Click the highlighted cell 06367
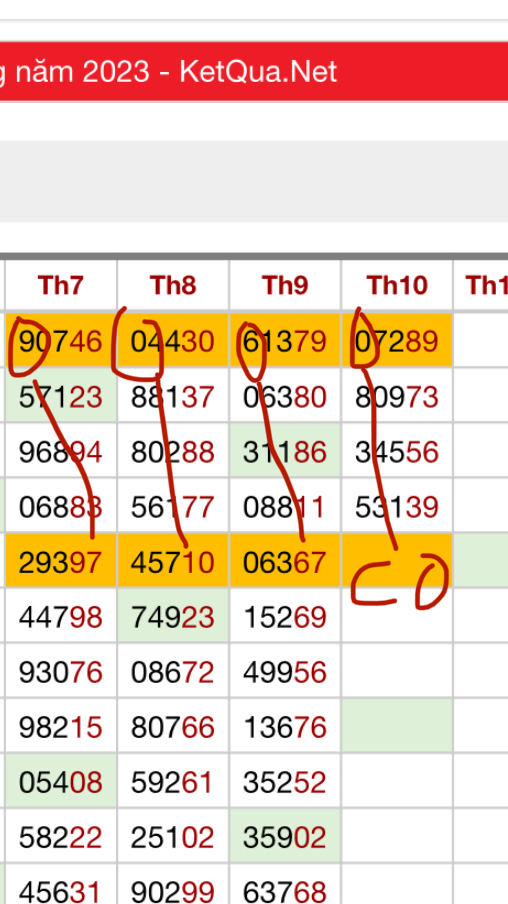Screen dimensions: 508x904 [x=285, y=561]
